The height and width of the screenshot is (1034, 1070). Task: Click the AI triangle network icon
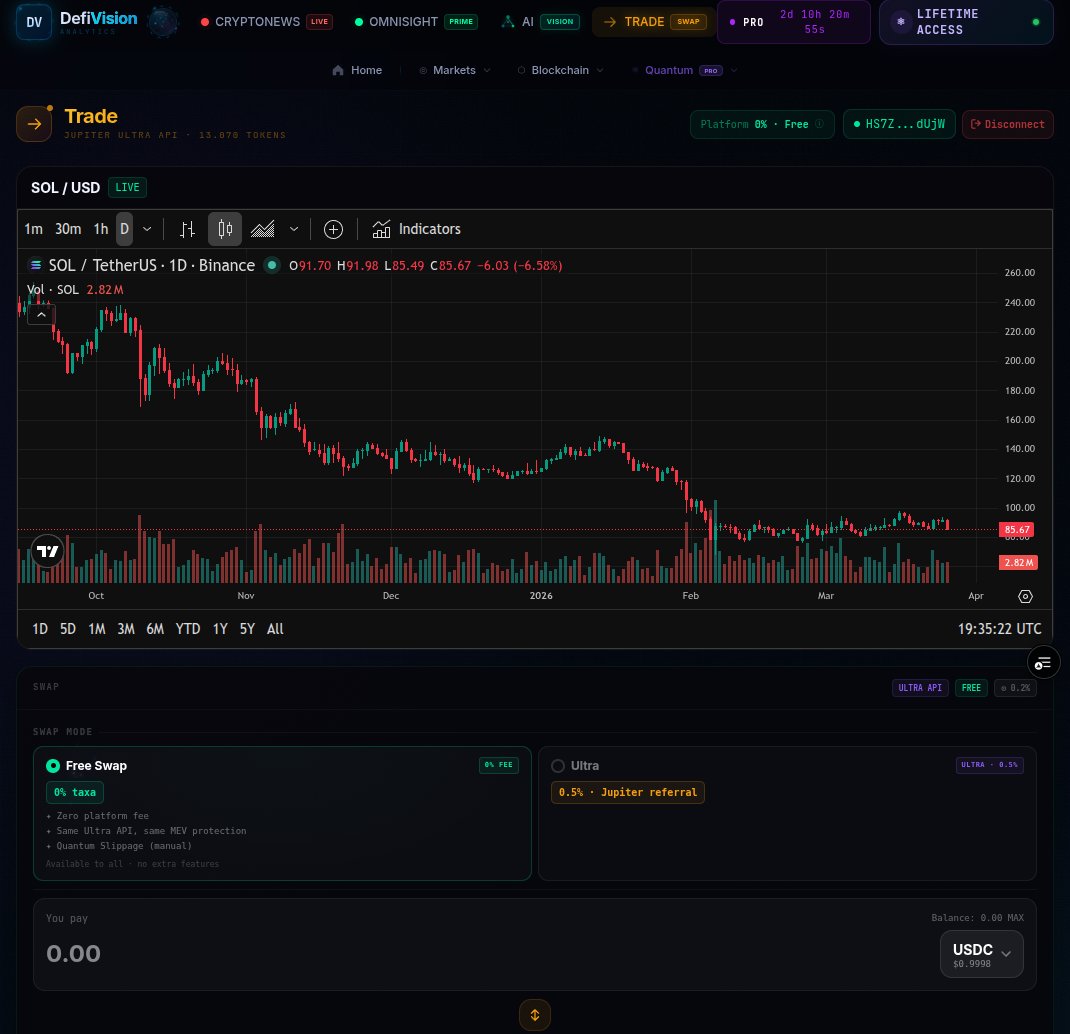tap(508, 22)
